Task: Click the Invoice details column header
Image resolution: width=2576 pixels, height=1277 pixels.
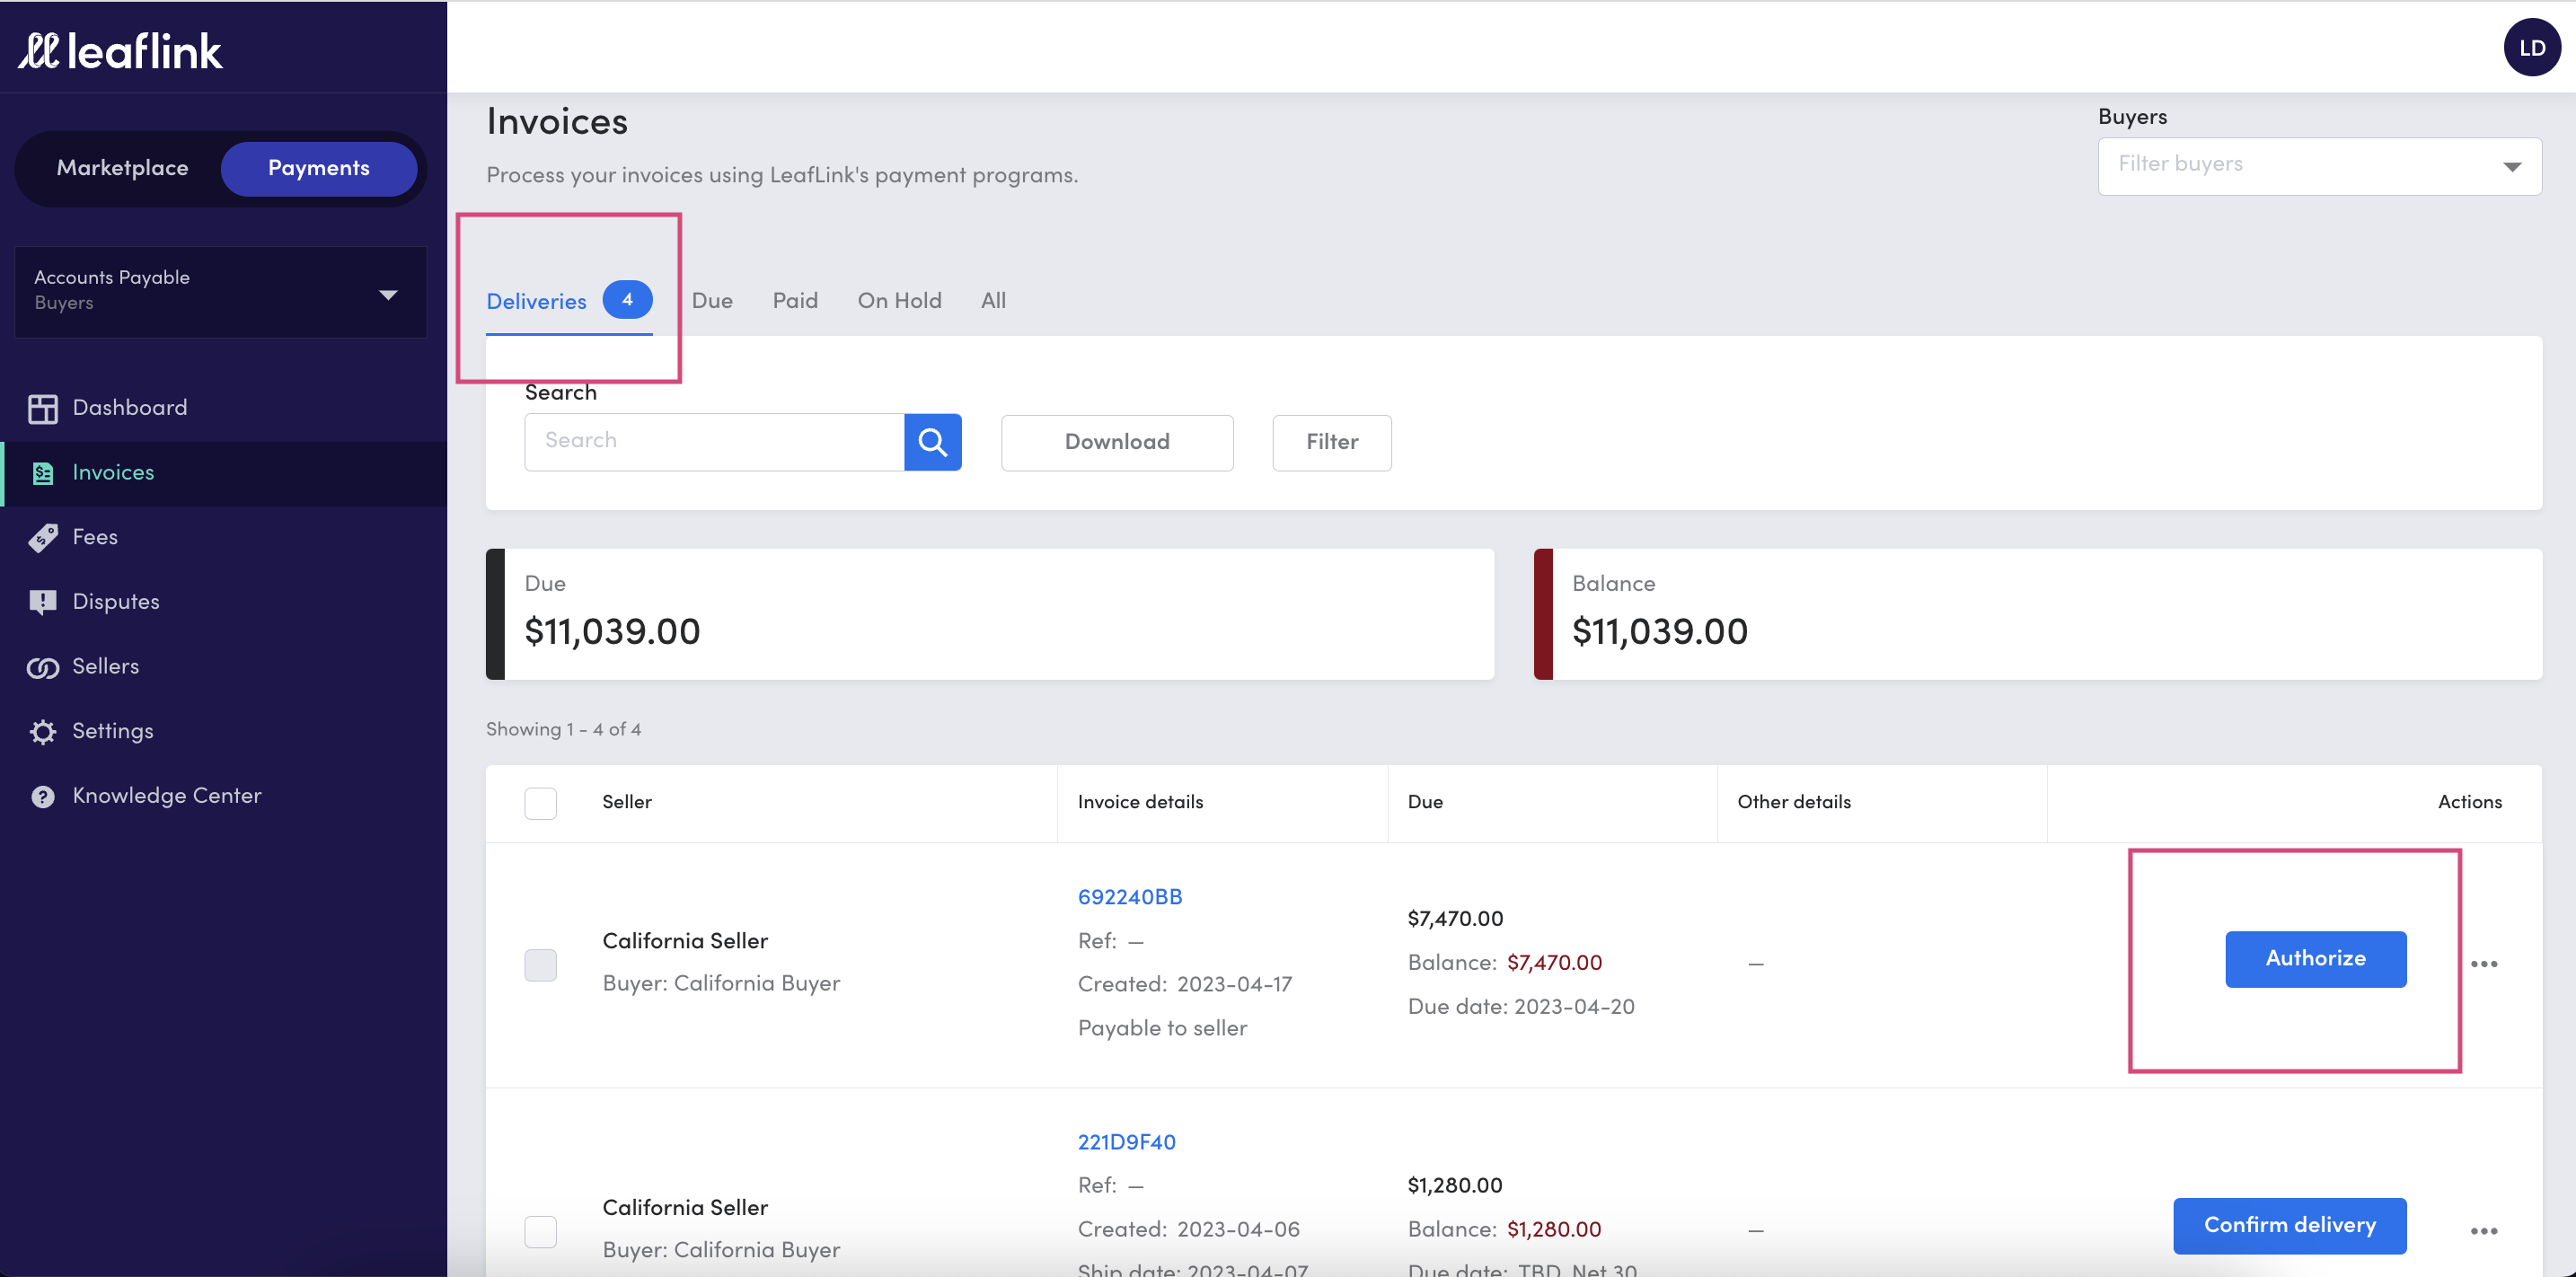Action: (1140, 802)
